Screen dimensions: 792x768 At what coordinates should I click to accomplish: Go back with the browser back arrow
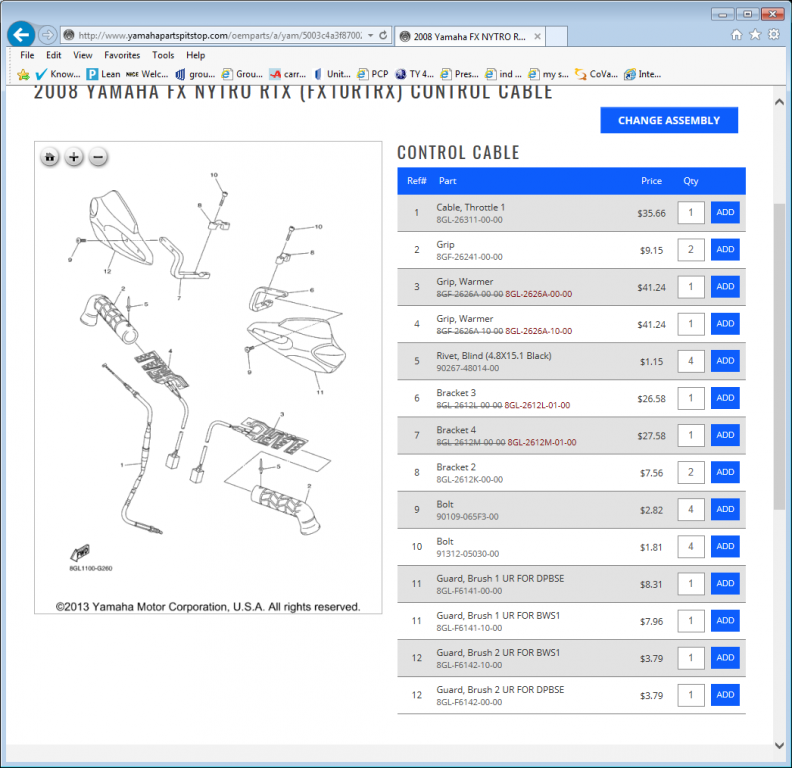(x=21, y=35)
